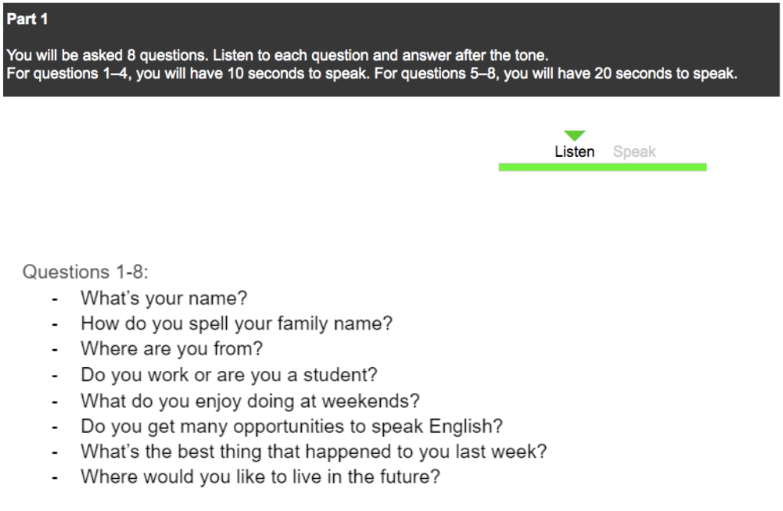The width and height of the screenshot is (783, 511).
Task: Click the question about the best thing last week
Action: click(314, 452)
